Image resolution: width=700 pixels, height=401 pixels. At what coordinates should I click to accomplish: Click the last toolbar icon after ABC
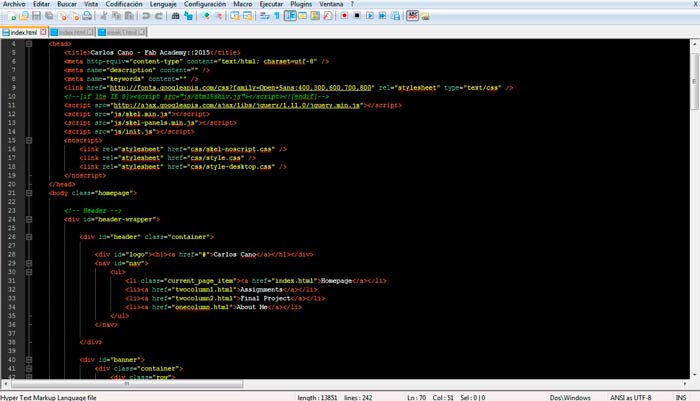click(425, 17)
